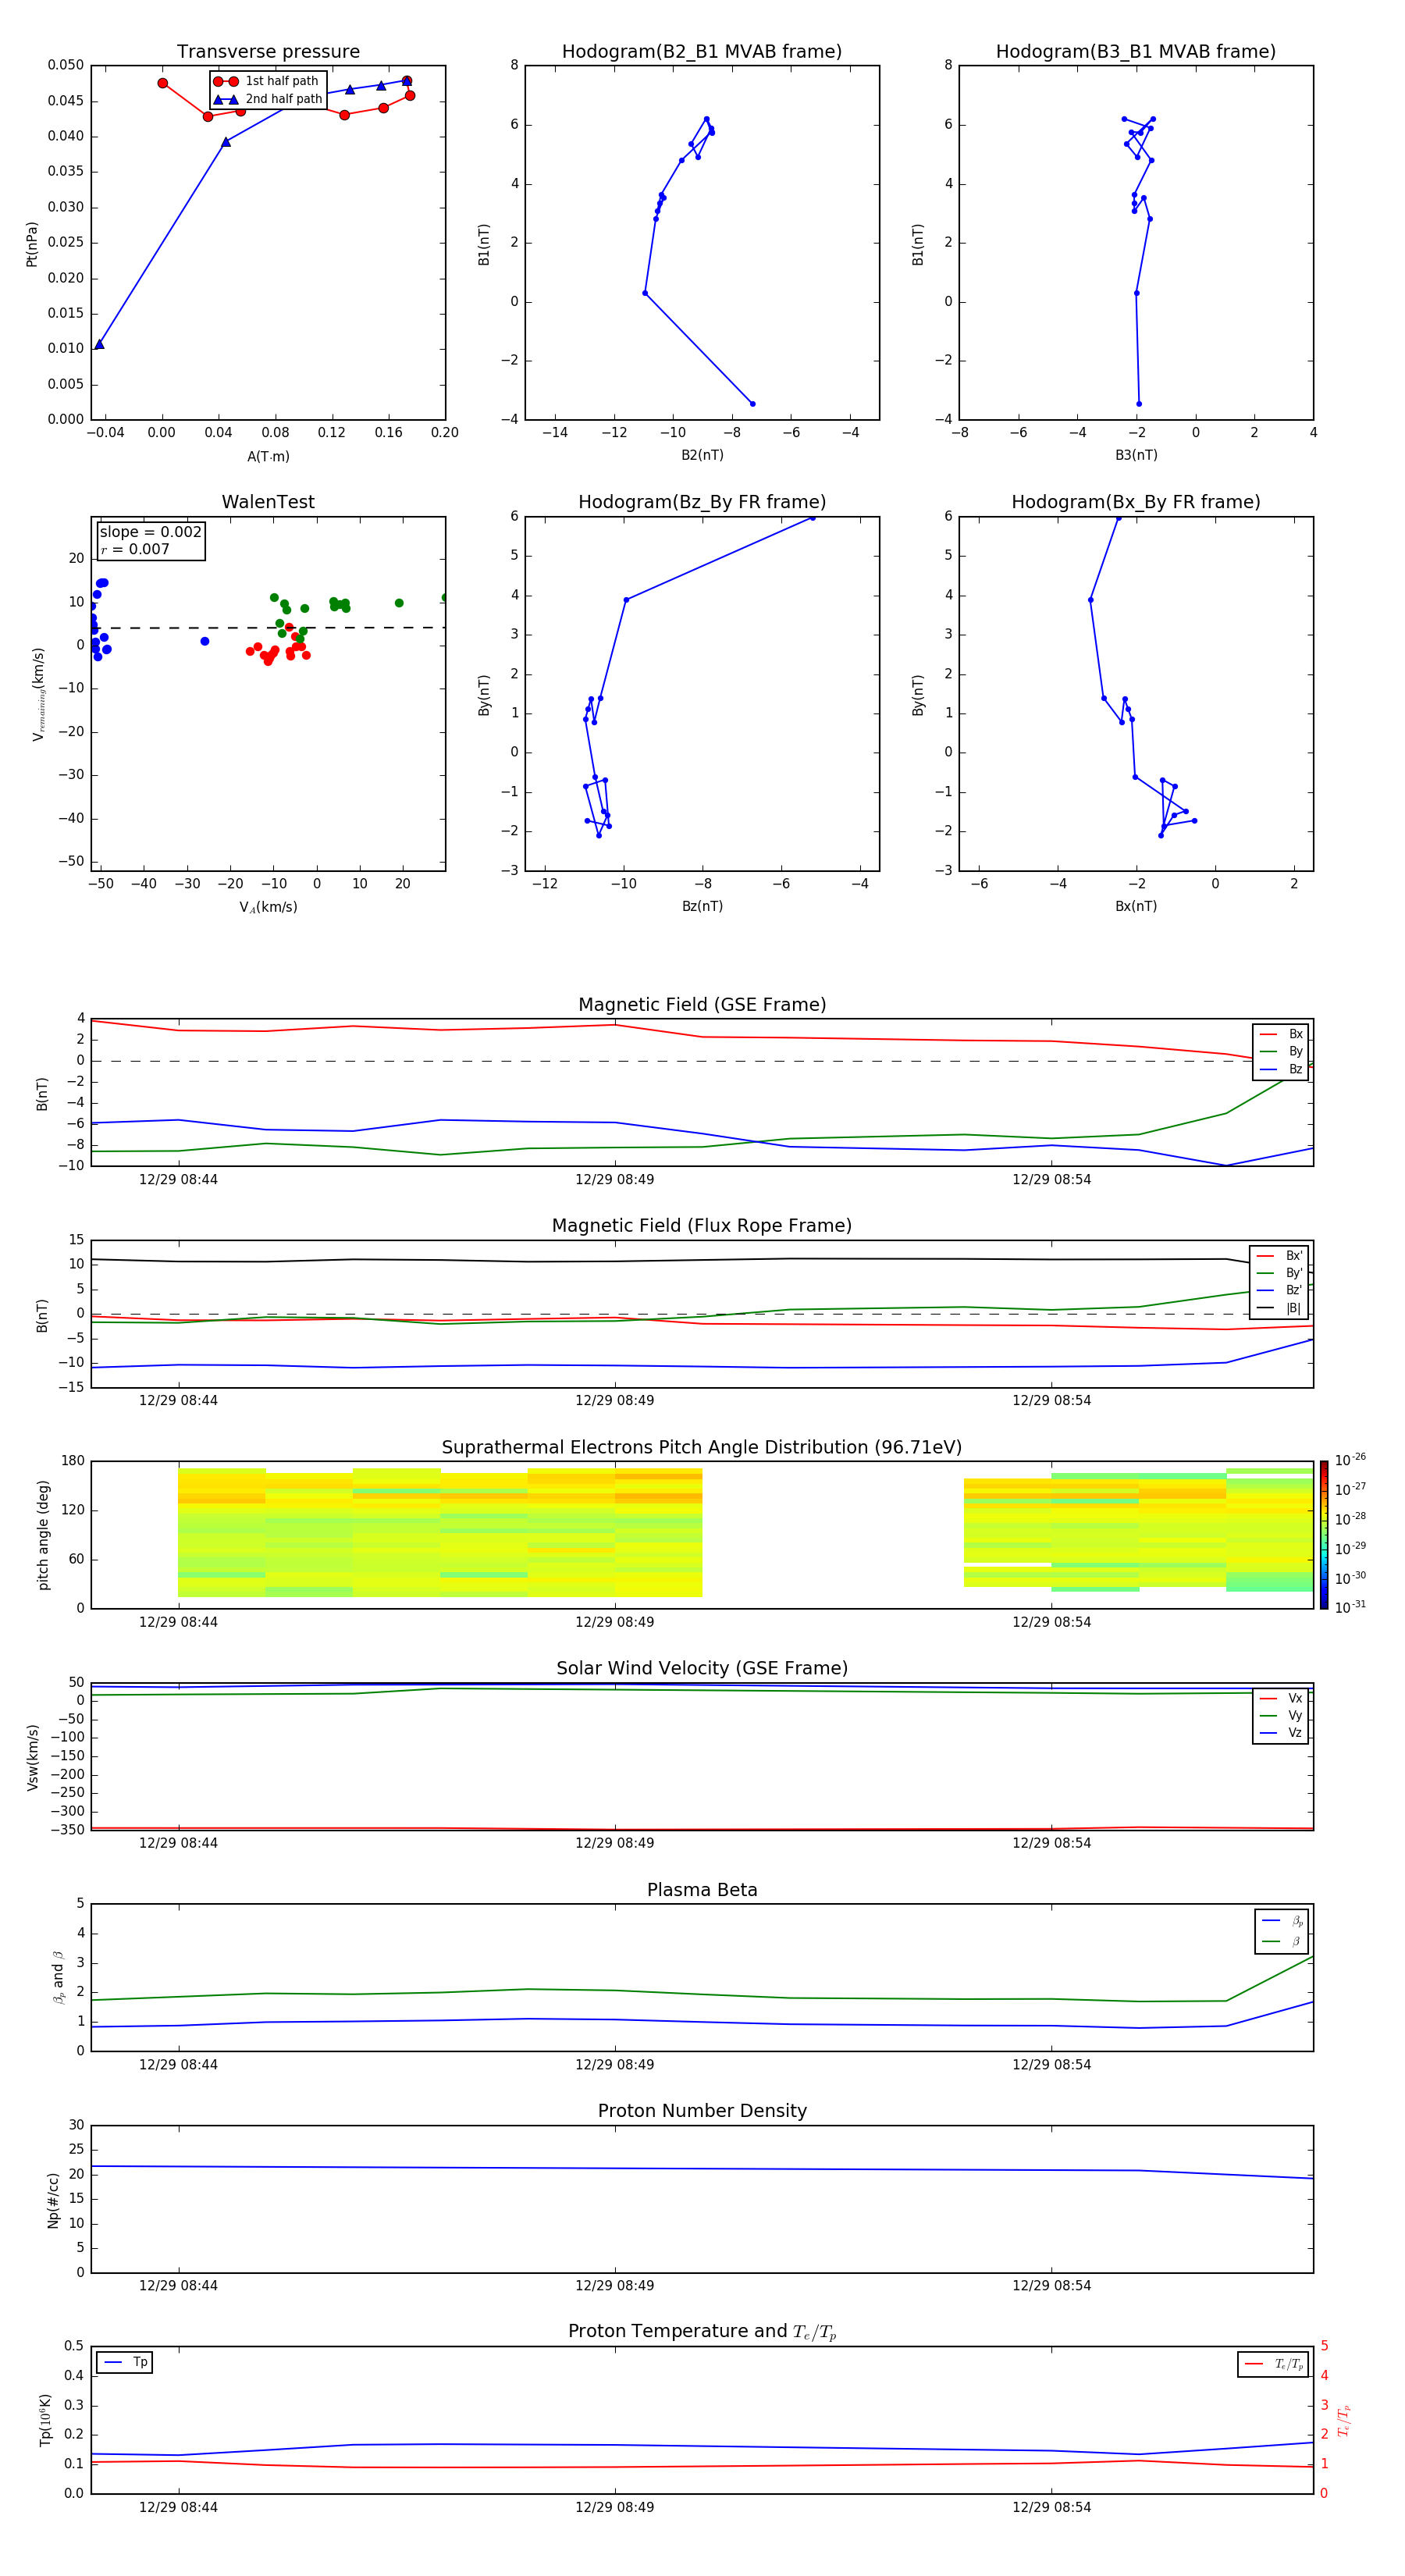Click the isolated blue dot in WalenTest
Image resolution: width=1405 pixels, height=2576 pixels.
coord(205,641)
